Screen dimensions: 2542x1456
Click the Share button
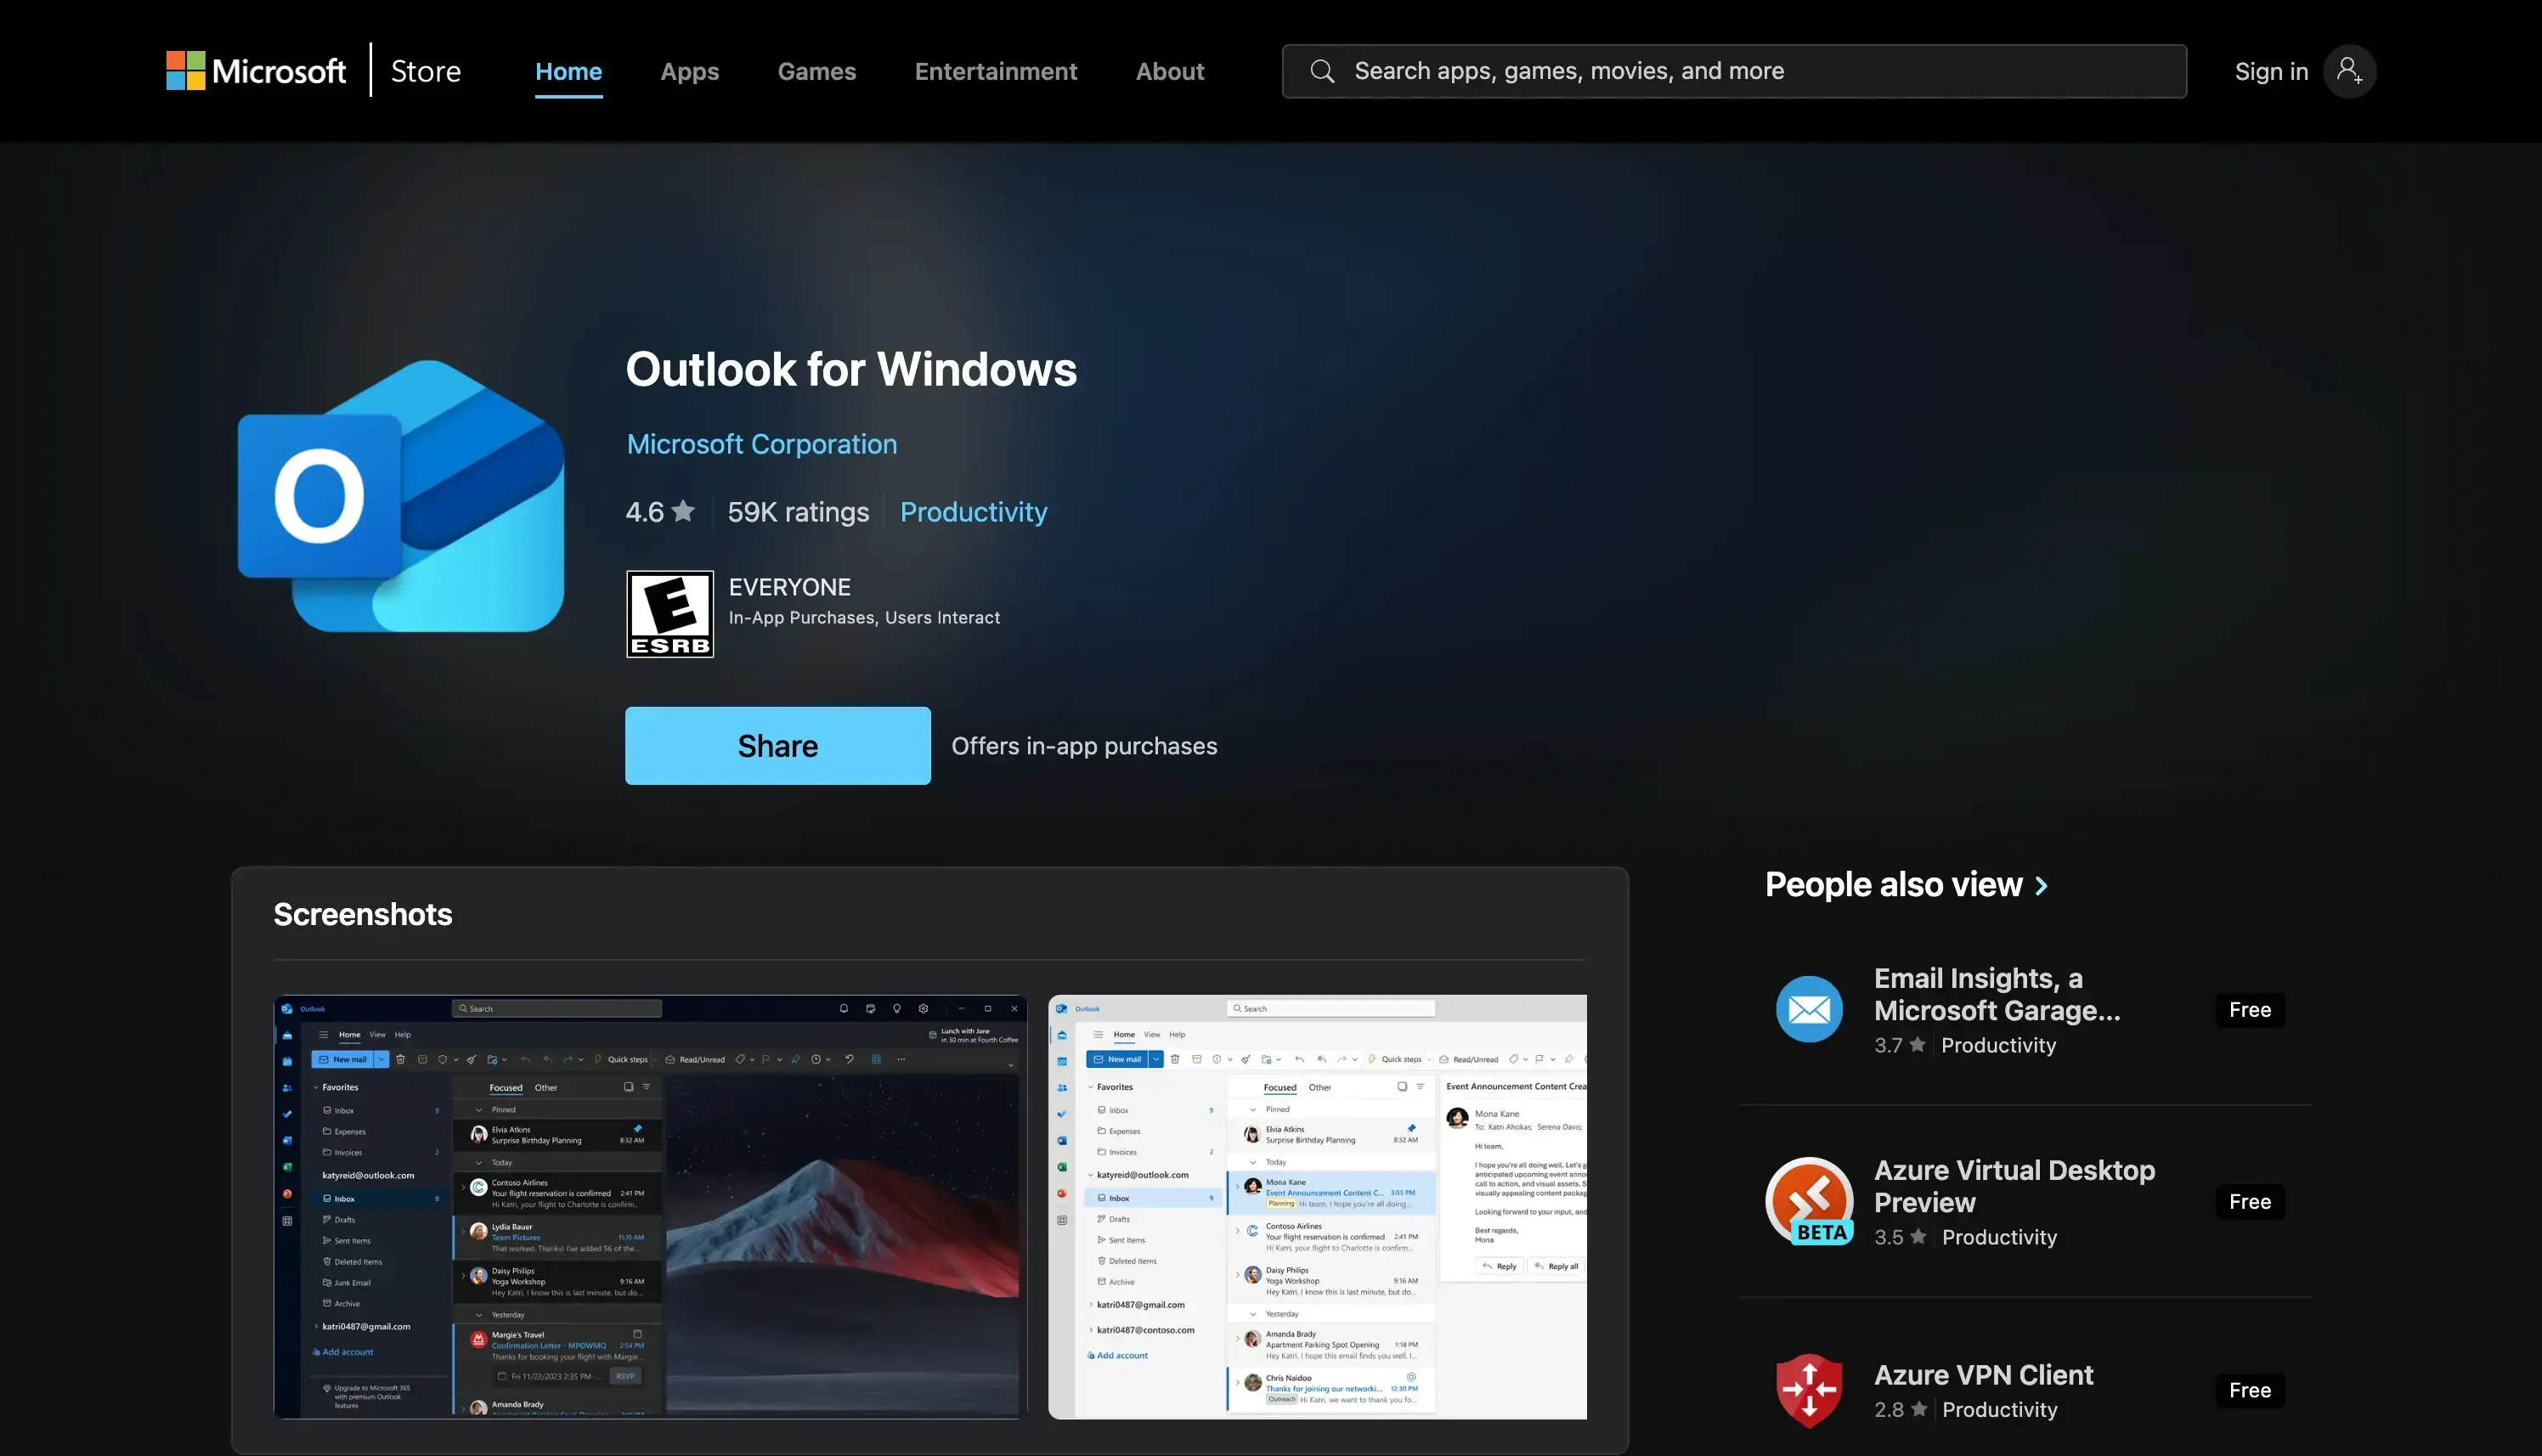coord(777,745)
